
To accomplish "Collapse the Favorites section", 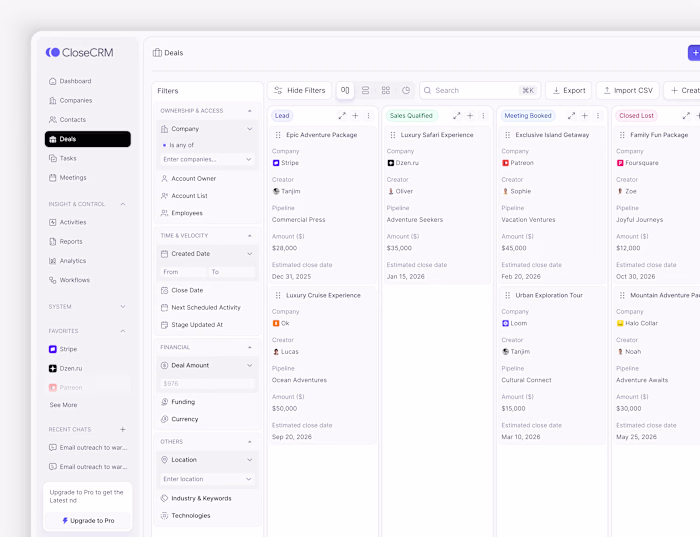I will pyautogui.click(x=123, y=331).
